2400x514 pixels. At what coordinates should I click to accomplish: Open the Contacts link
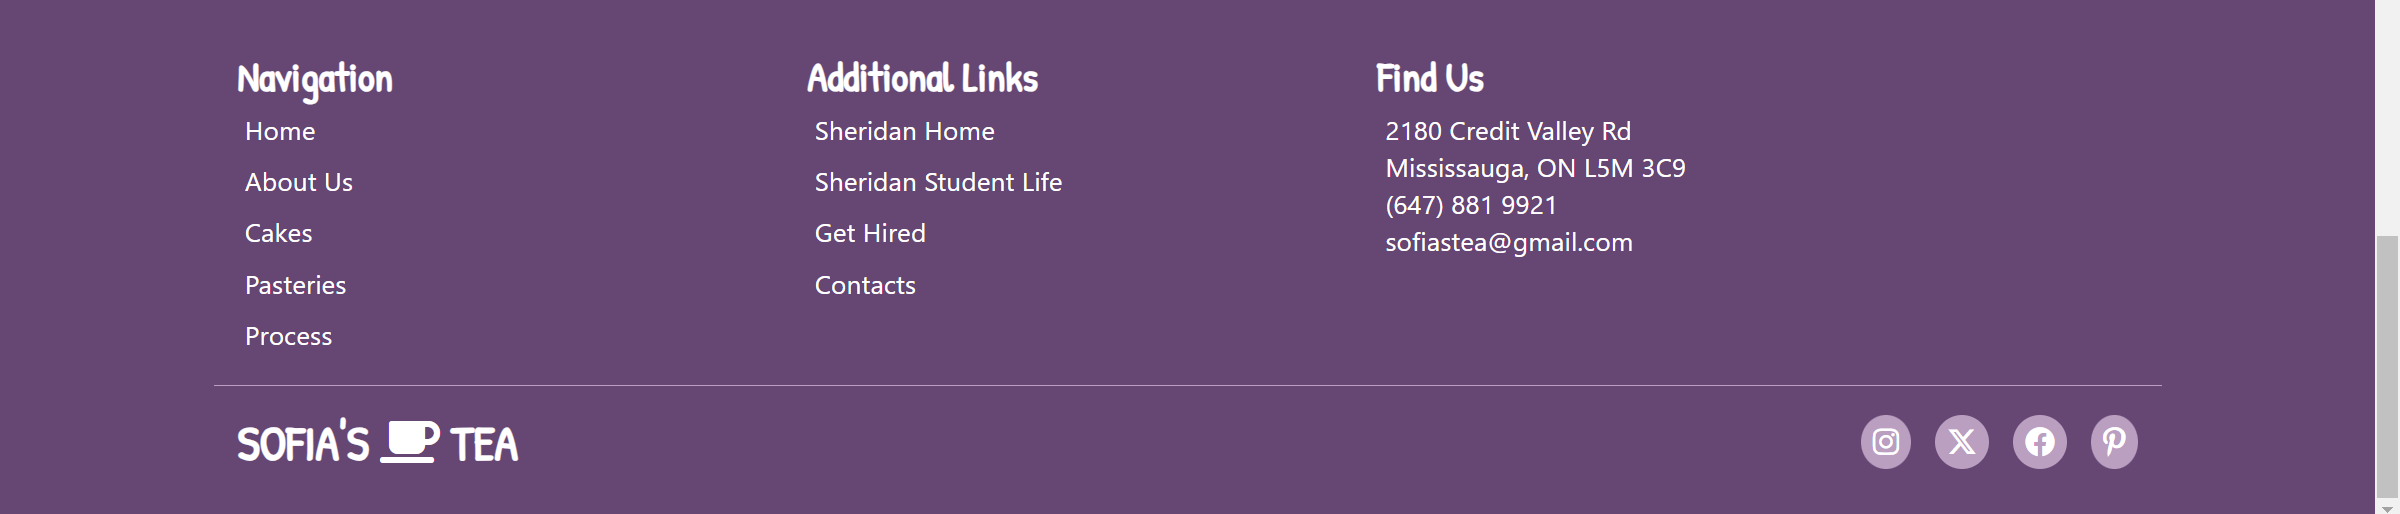[x=865, y=285]
